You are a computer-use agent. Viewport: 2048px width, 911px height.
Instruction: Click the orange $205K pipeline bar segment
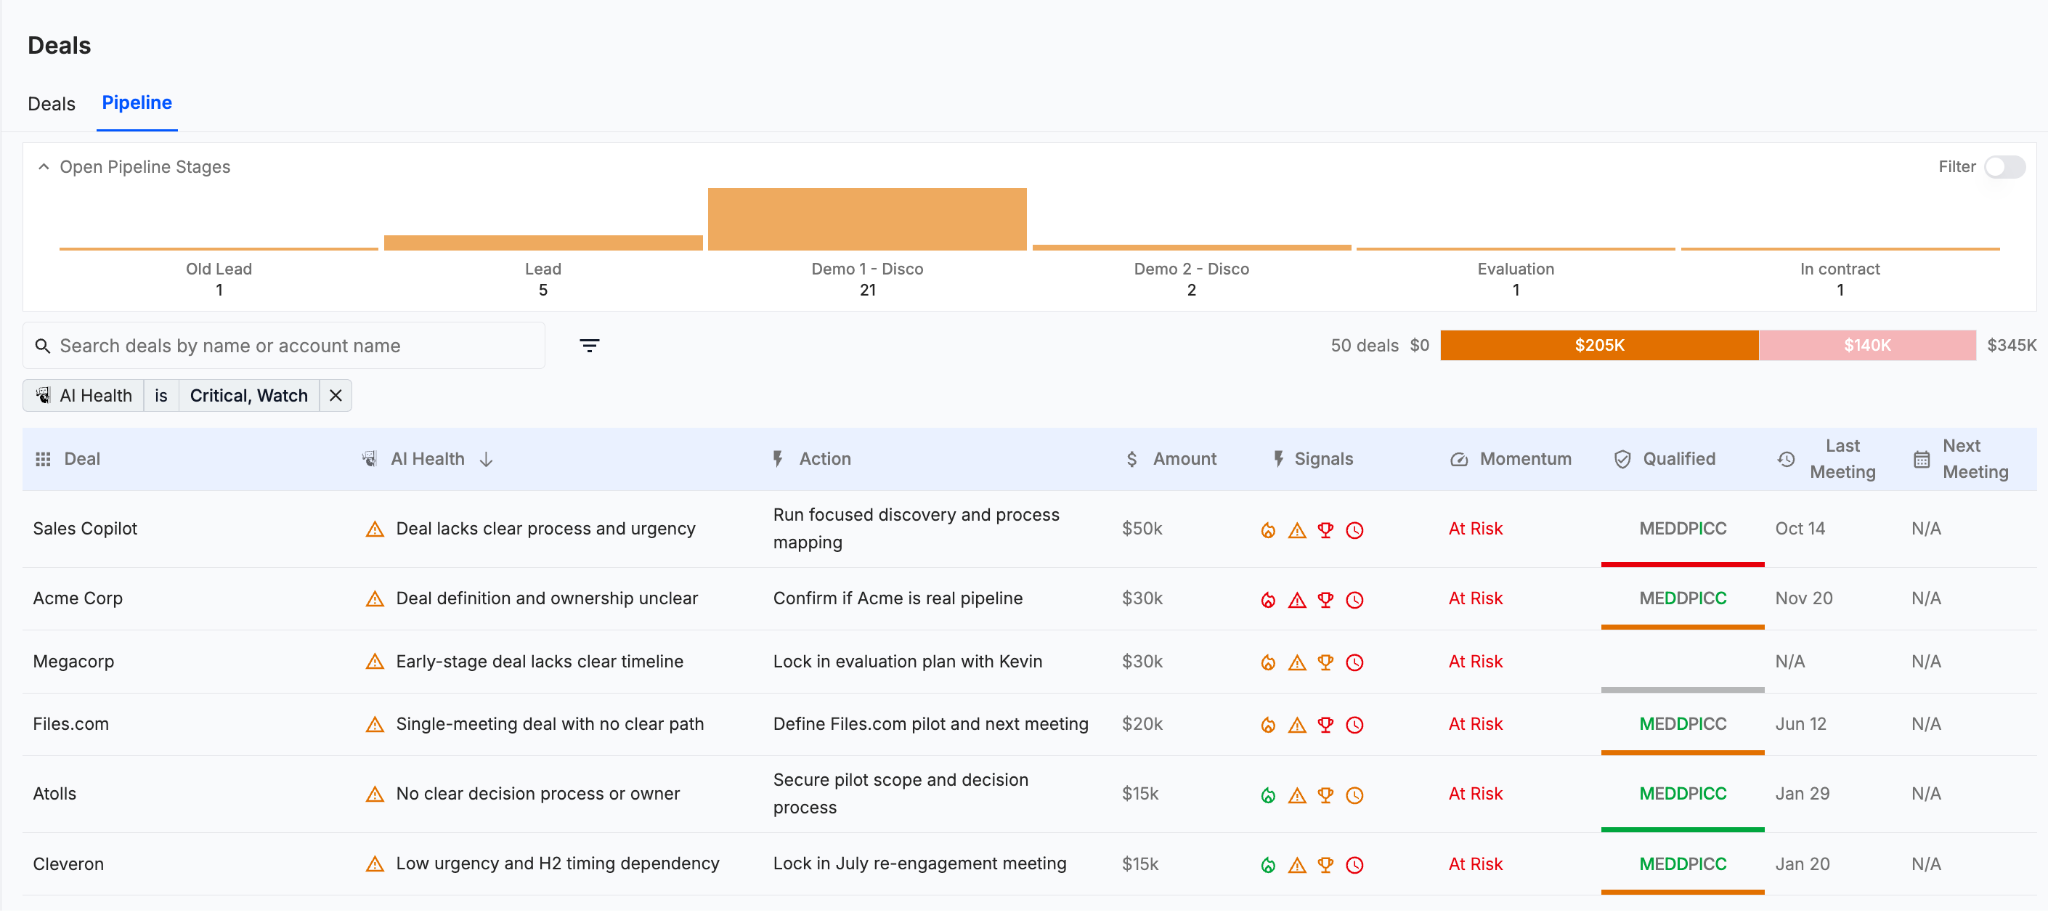[1599, 345]
